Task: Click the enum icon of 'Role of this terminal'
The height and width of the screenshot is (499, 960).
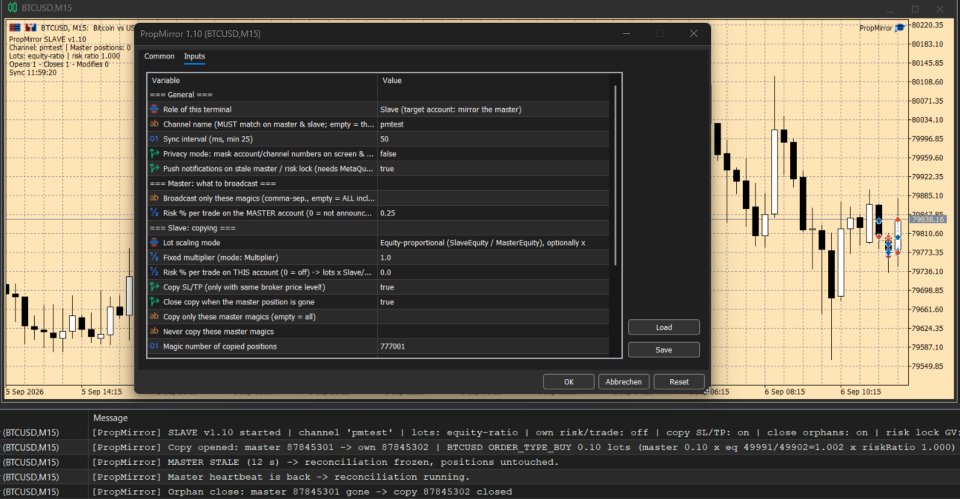Action: pos(154,109)
